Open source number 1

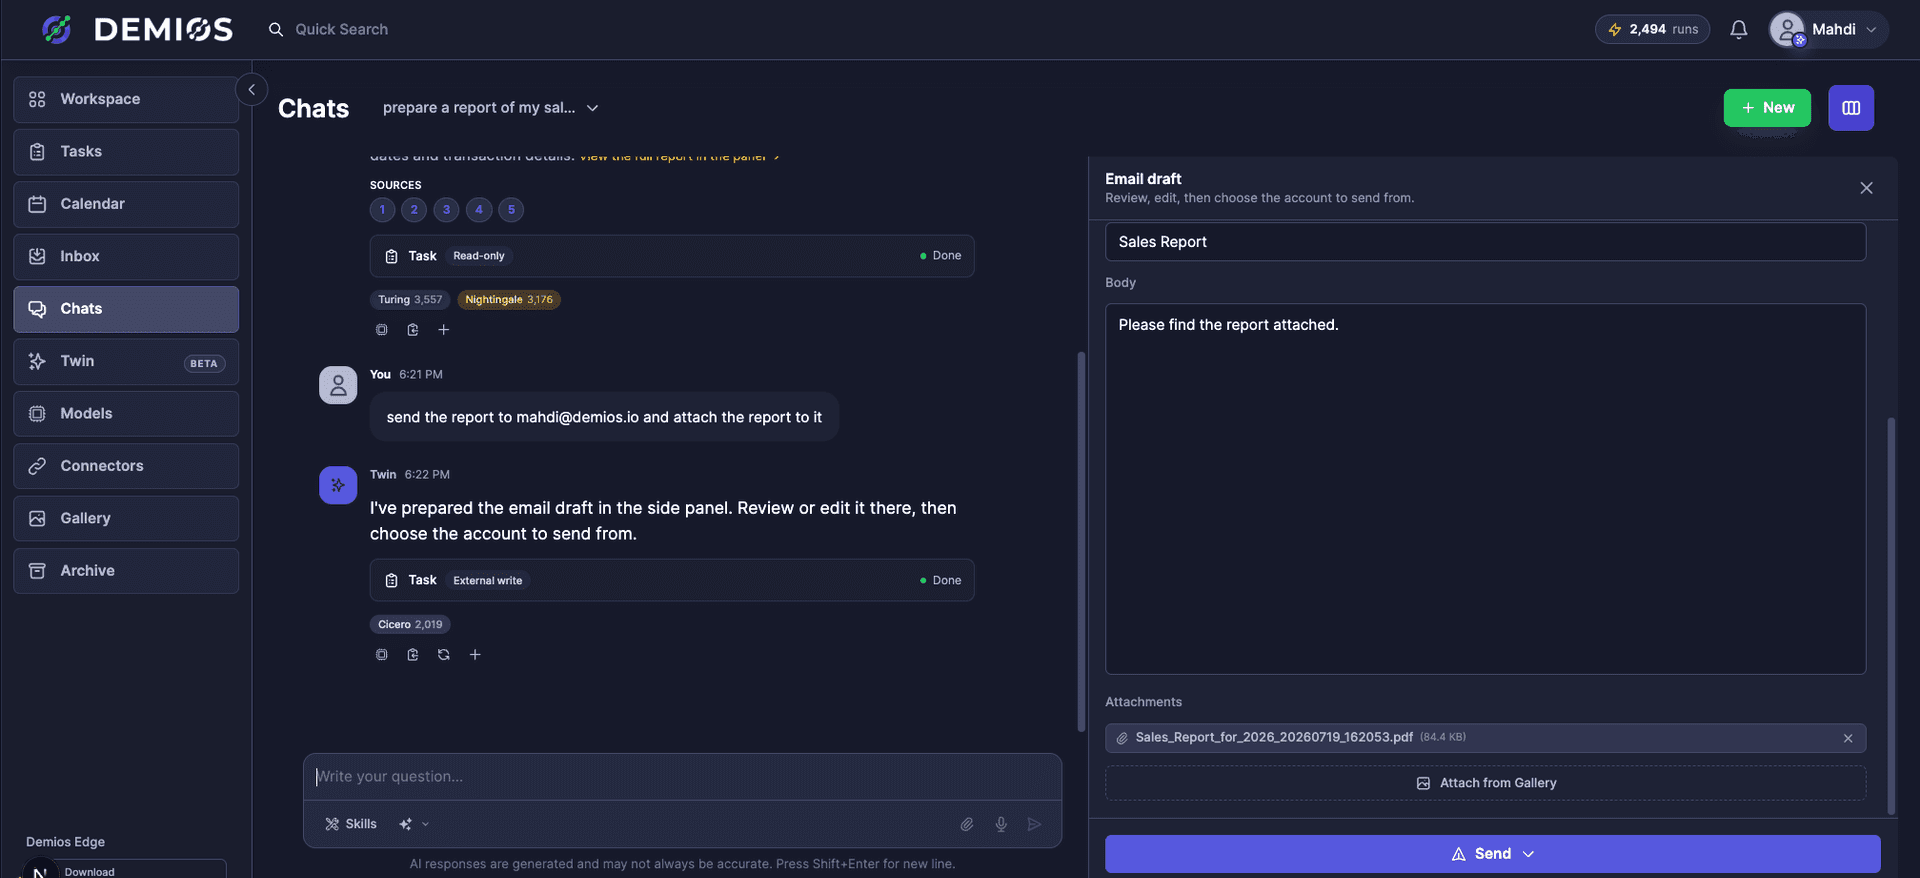pyautogui.click(x=382, y=209)
